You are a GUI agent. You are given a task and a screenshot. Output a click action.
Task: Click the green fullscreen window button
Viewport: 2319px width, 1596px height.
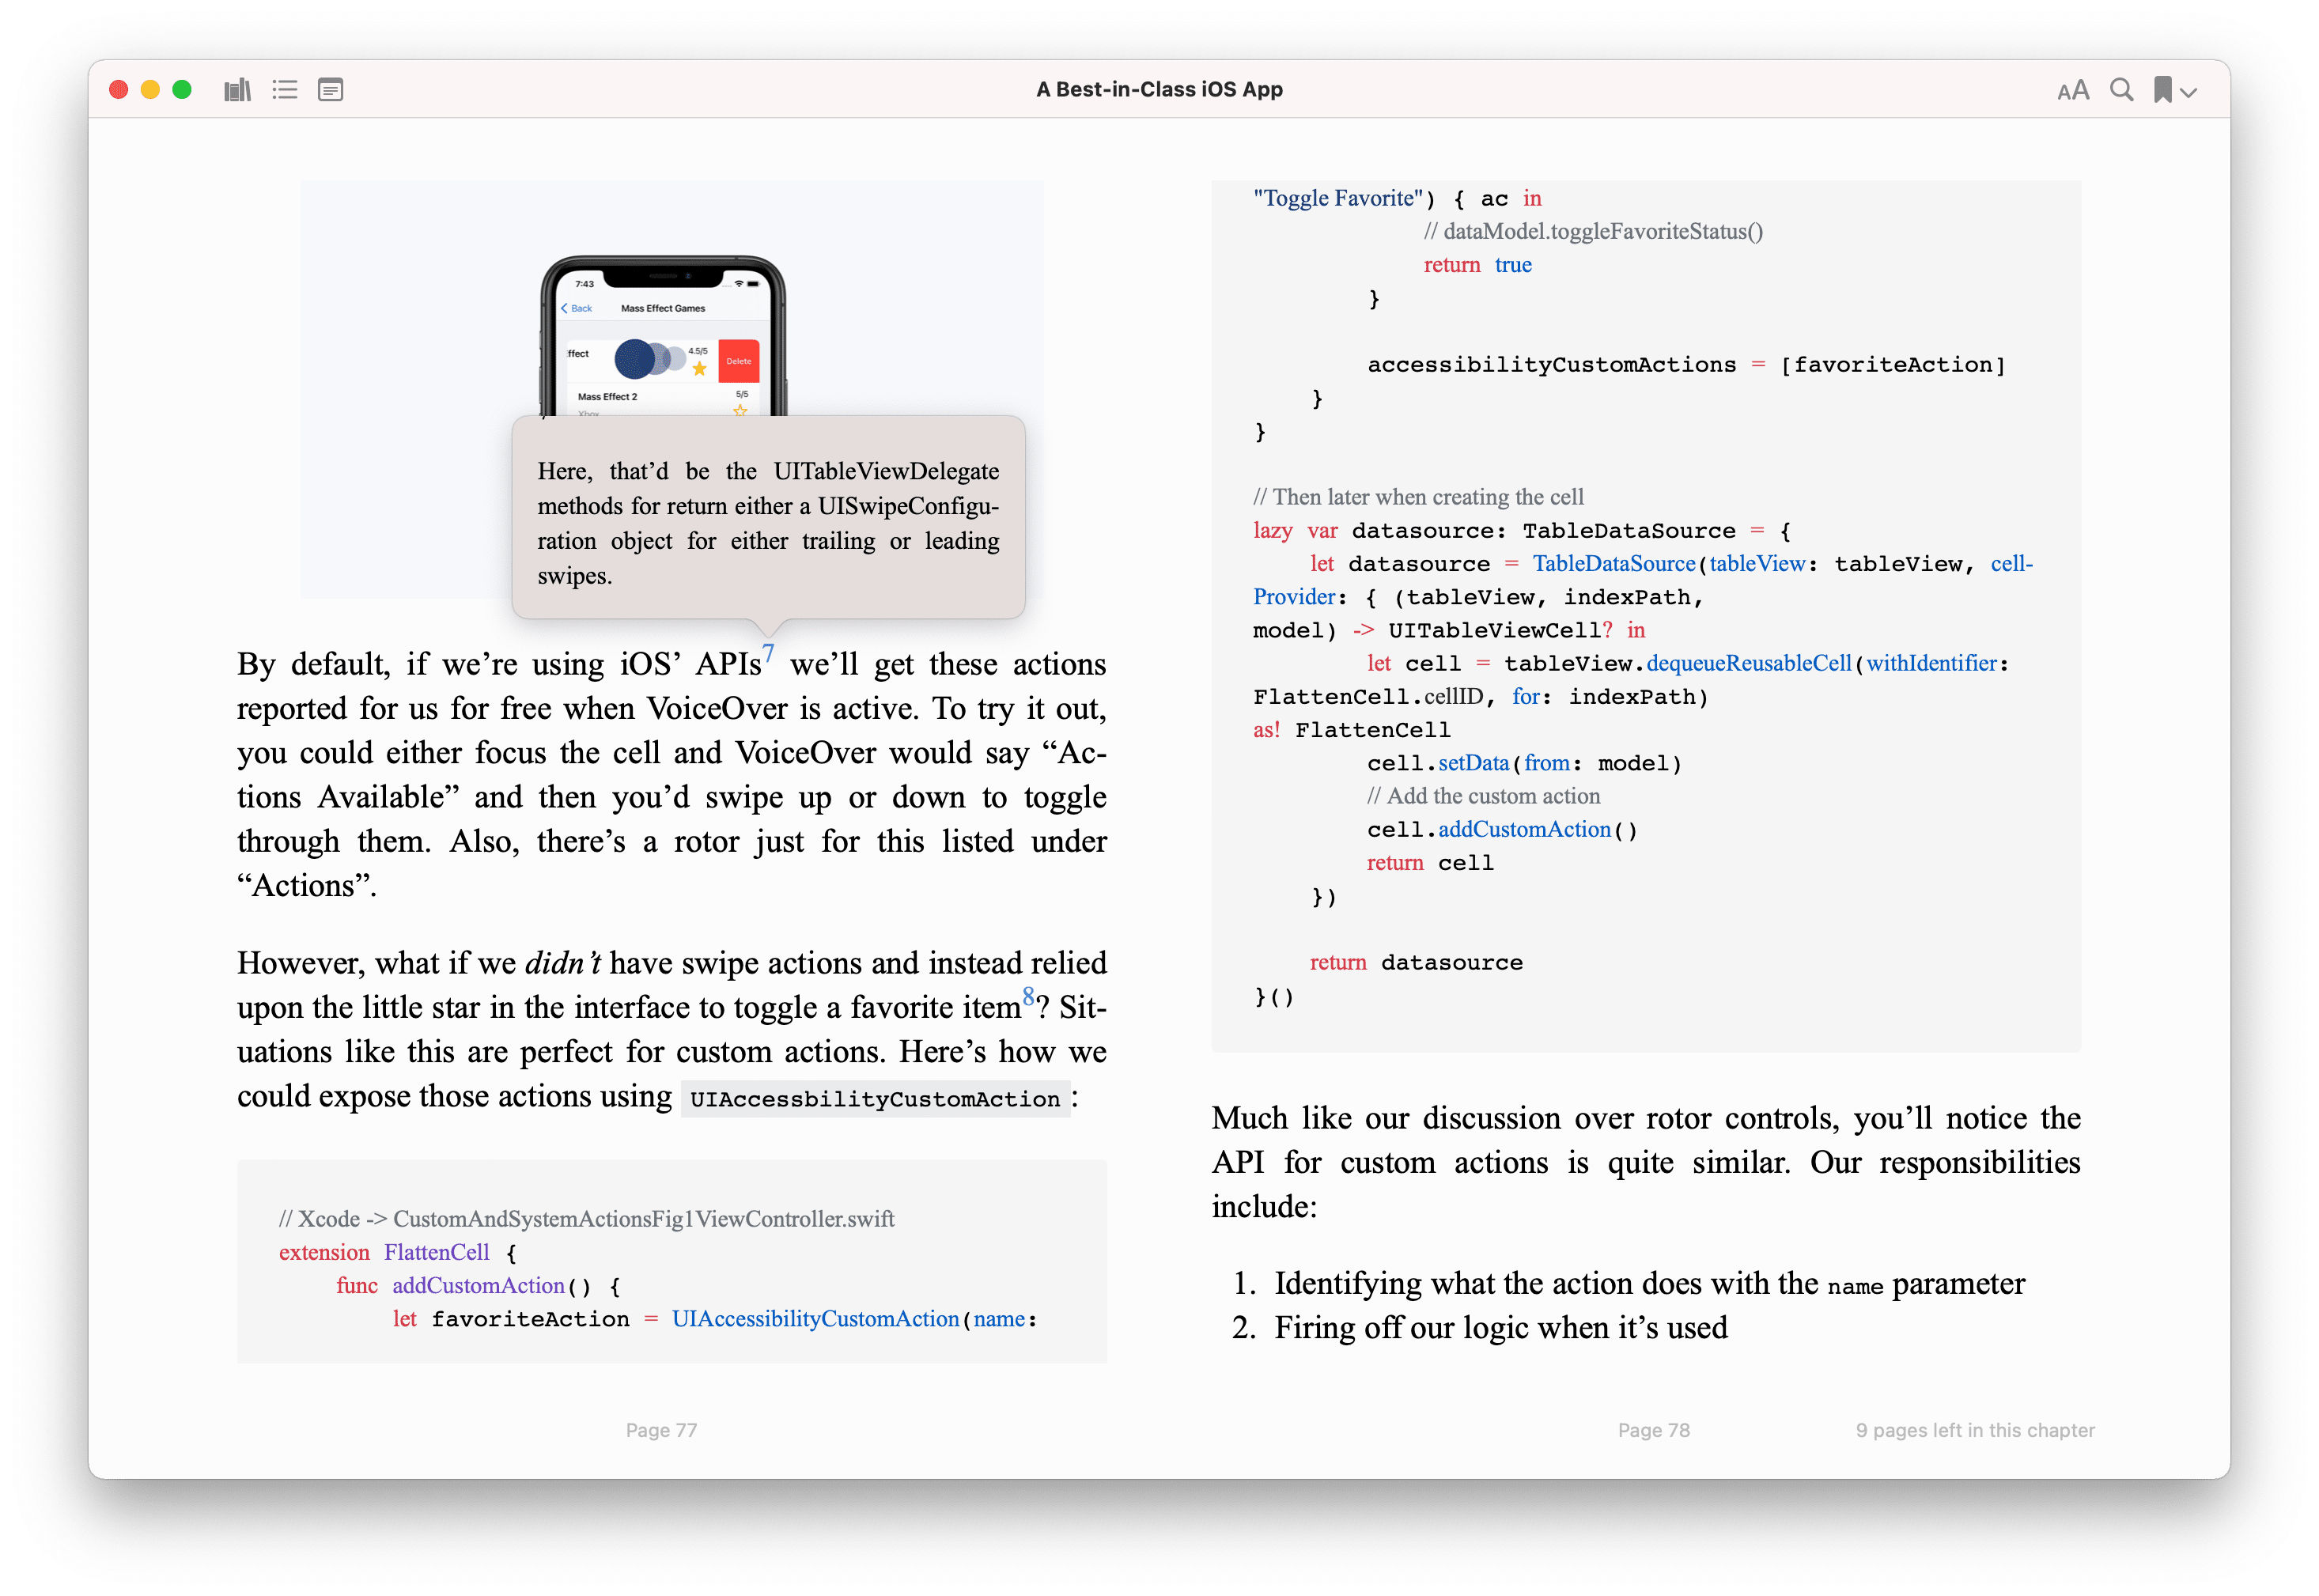click(x=182, y=90)
